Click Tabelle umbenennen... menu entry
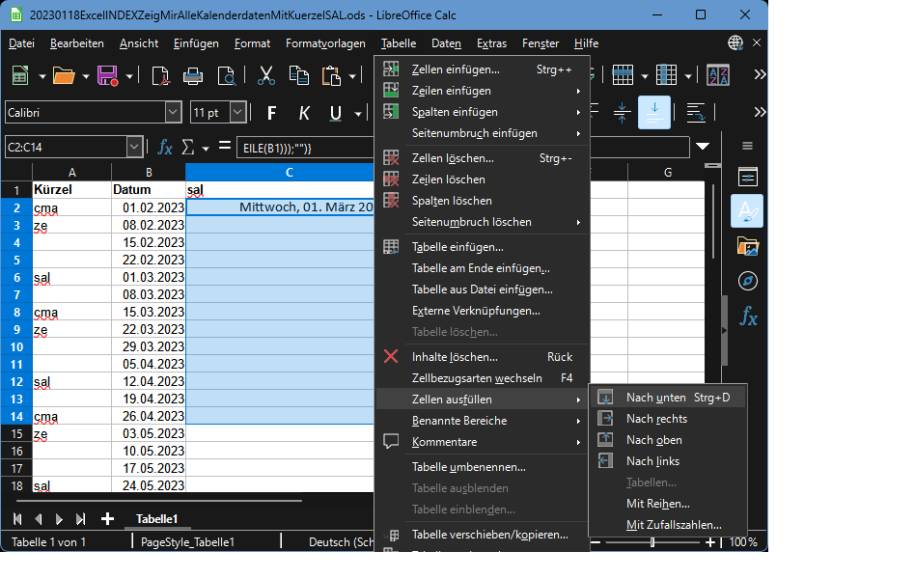This screenshot has height=579, width=915. pos(468,466)
